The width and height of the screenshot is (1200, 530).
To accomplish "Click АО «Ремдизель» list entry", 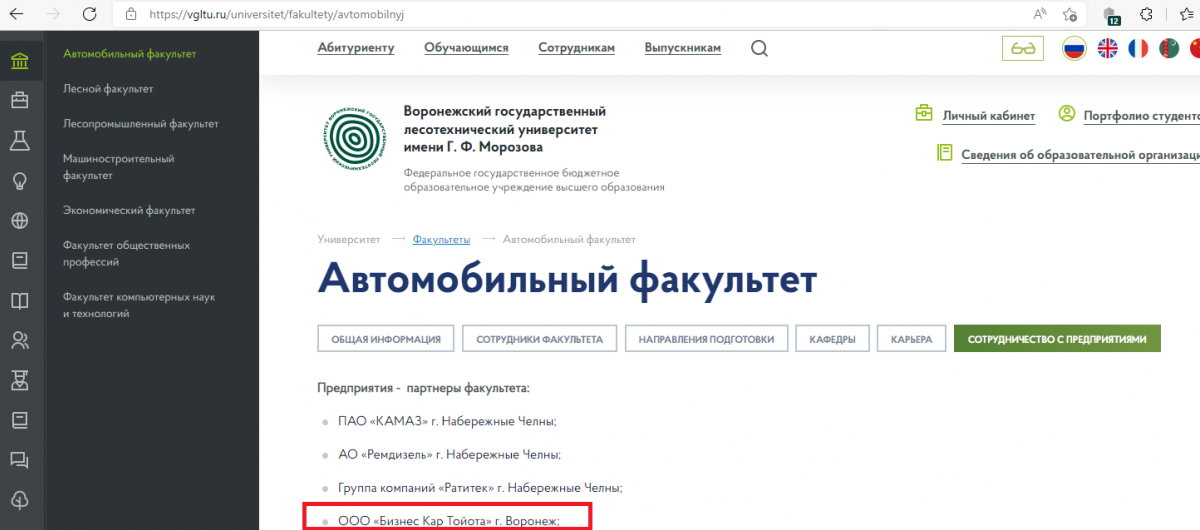I will (x=450, y=455).
